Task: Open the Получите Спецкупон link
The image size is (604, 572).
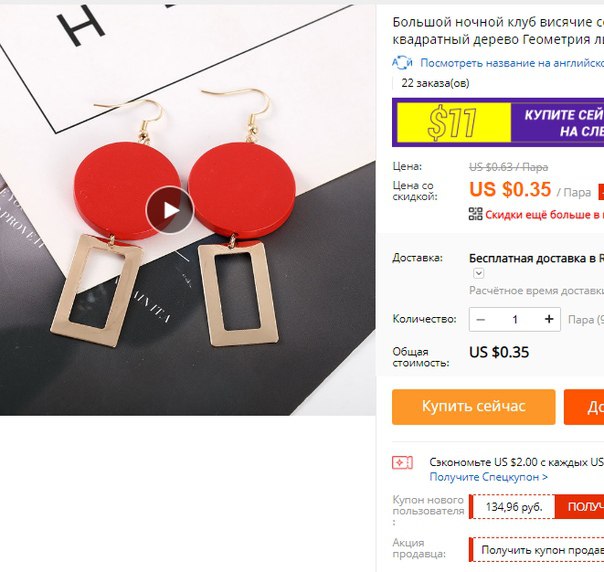Action: click(488, 477)
